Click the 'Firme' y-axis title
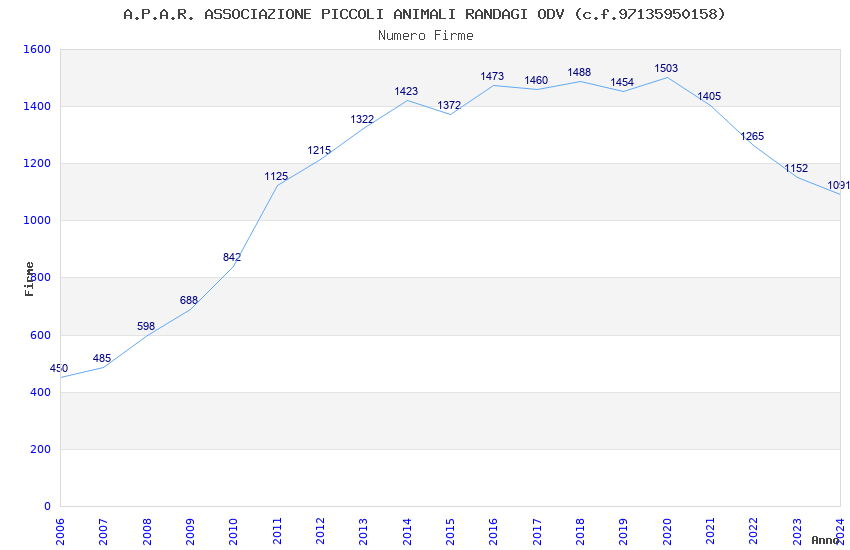850x550 pixels. 29,279
